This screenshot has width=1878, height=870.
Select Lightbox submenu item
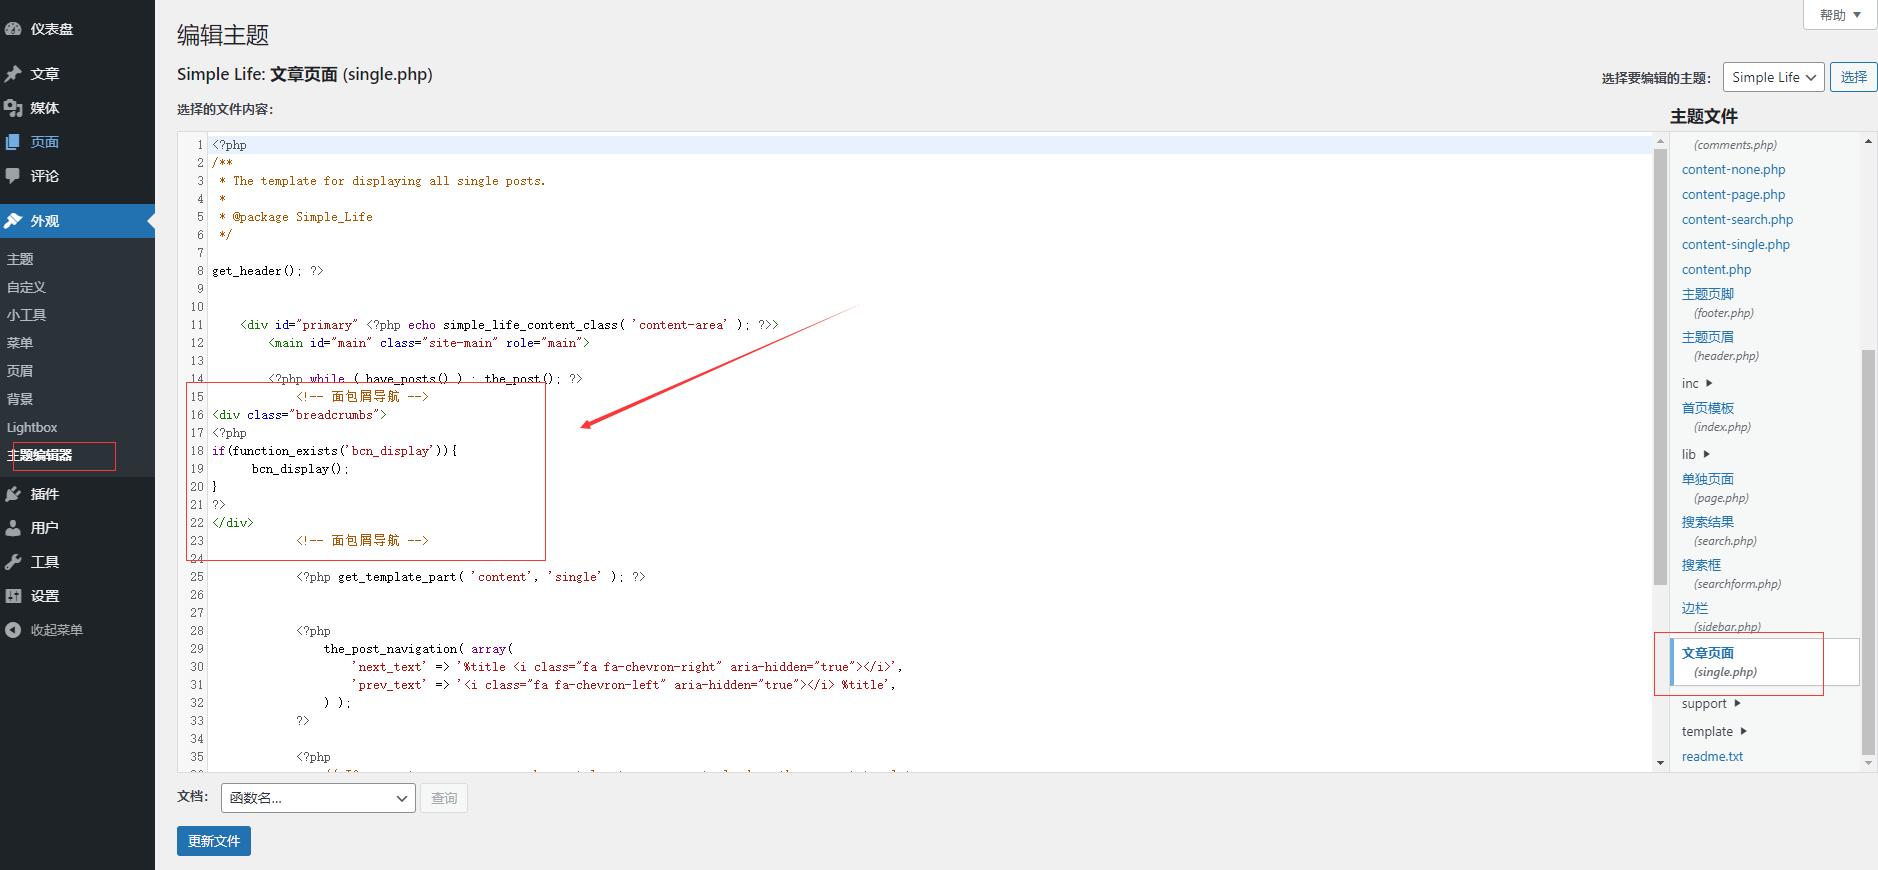[x=32, y=427]
